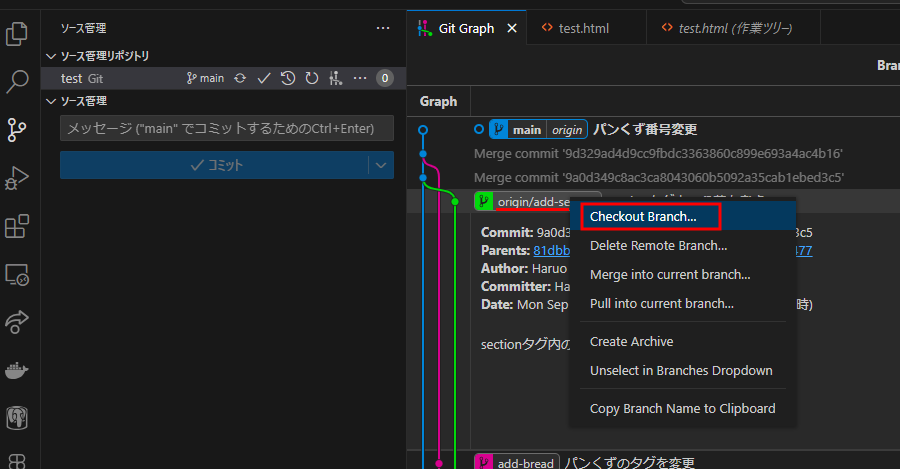The image size is (900, 469).
Task: Click the commit checkmark icon in repo row
Action: point(263,78)
